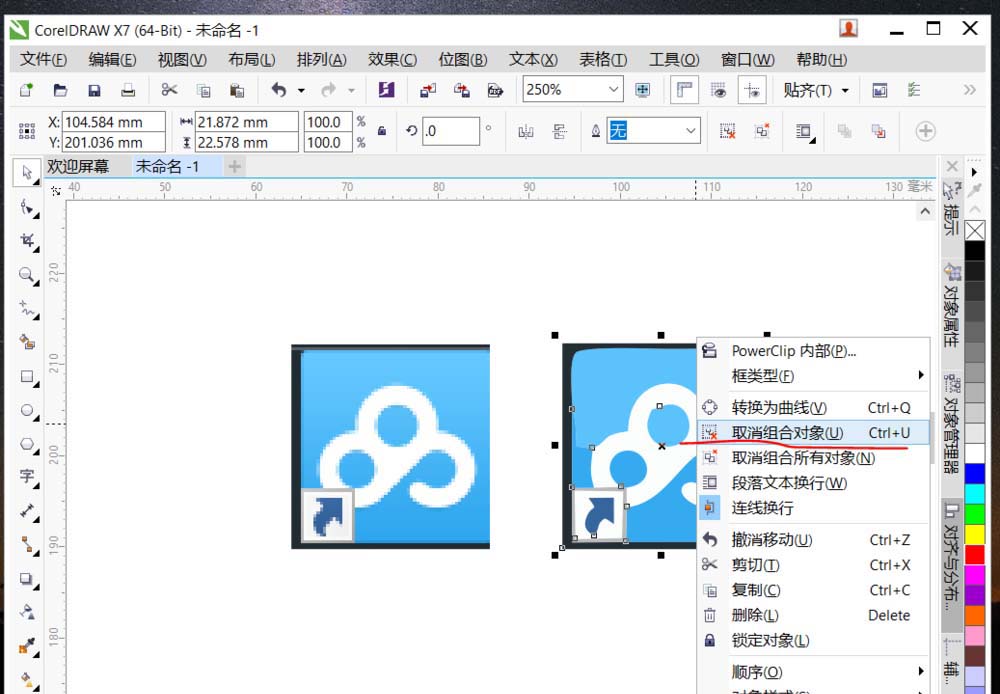
Task: Switch to the 欢迎屏幕 tab
Action: [80, 166]
